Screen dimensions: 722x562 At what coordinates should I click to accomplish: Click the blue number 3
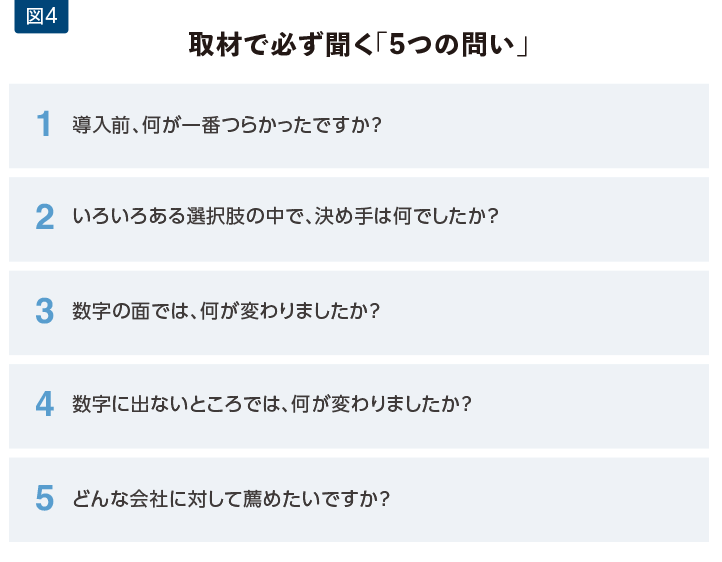coord(45,311)
